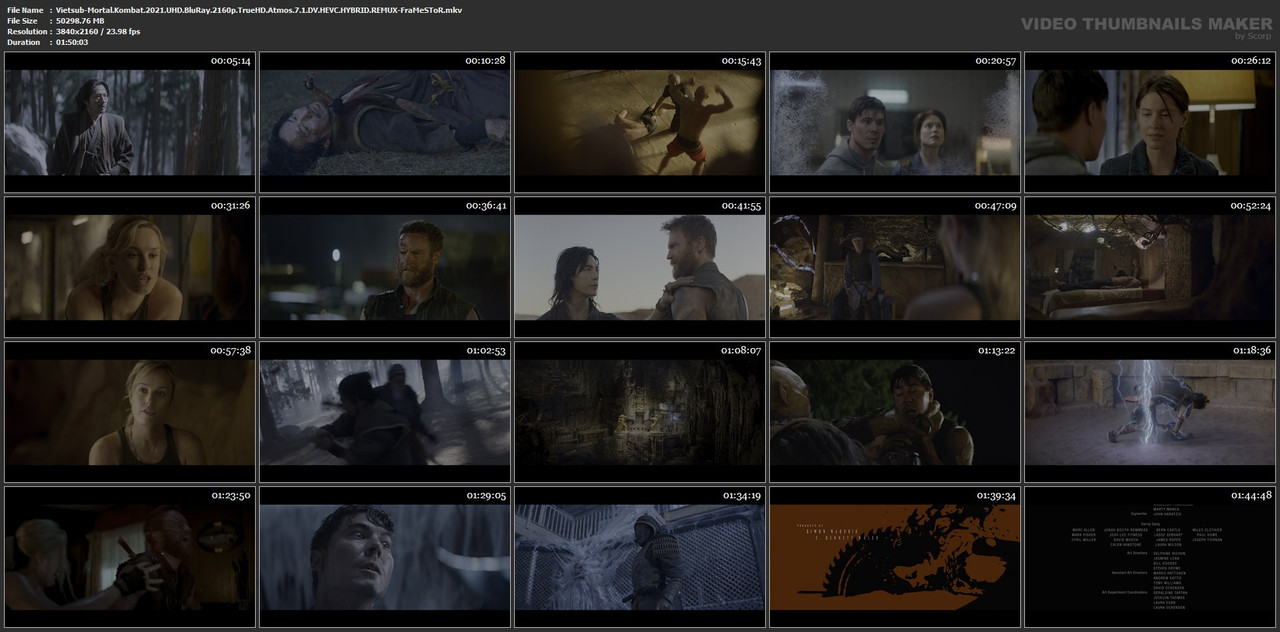The height and width of the screenshot is (632, 1280).
Task: Click the scrolling credits frame at 01:44:48
Action: [1148, 556]
